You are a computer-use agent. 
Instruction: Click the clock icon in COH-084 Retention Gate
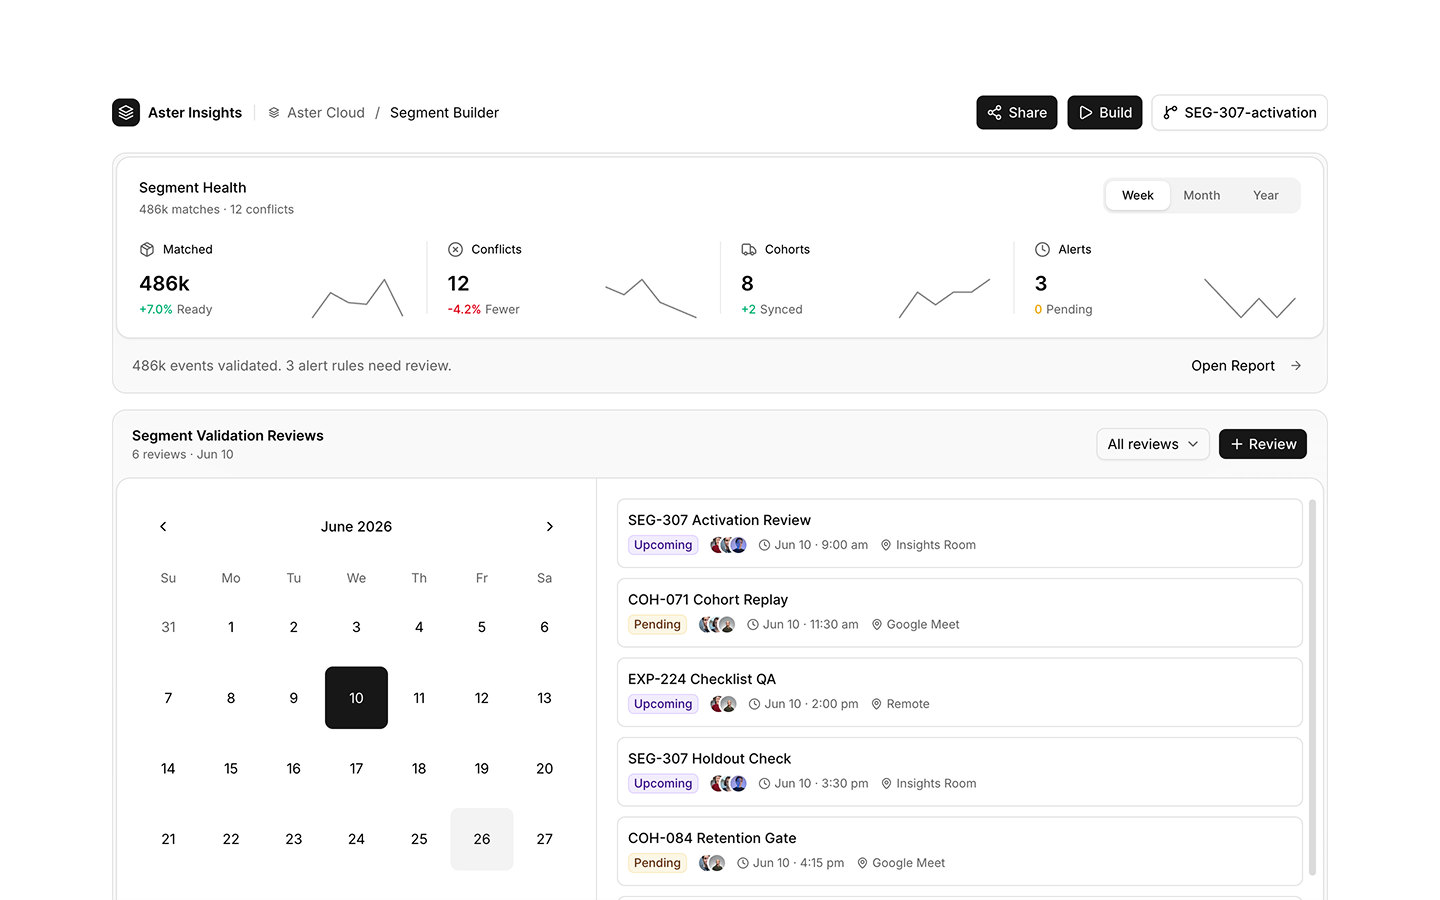(x=743, y=863)
